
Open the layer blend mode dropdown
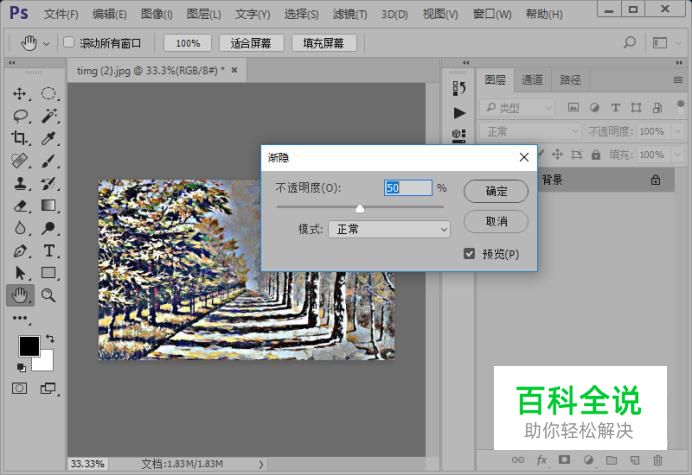530,132
